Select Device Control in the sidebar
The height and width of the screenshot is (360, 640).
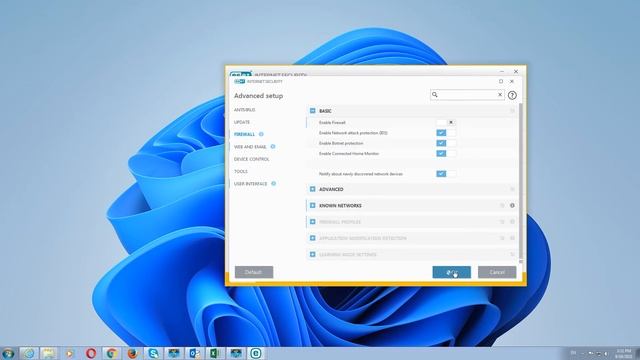pyautogui.click(x=251, y=159)
